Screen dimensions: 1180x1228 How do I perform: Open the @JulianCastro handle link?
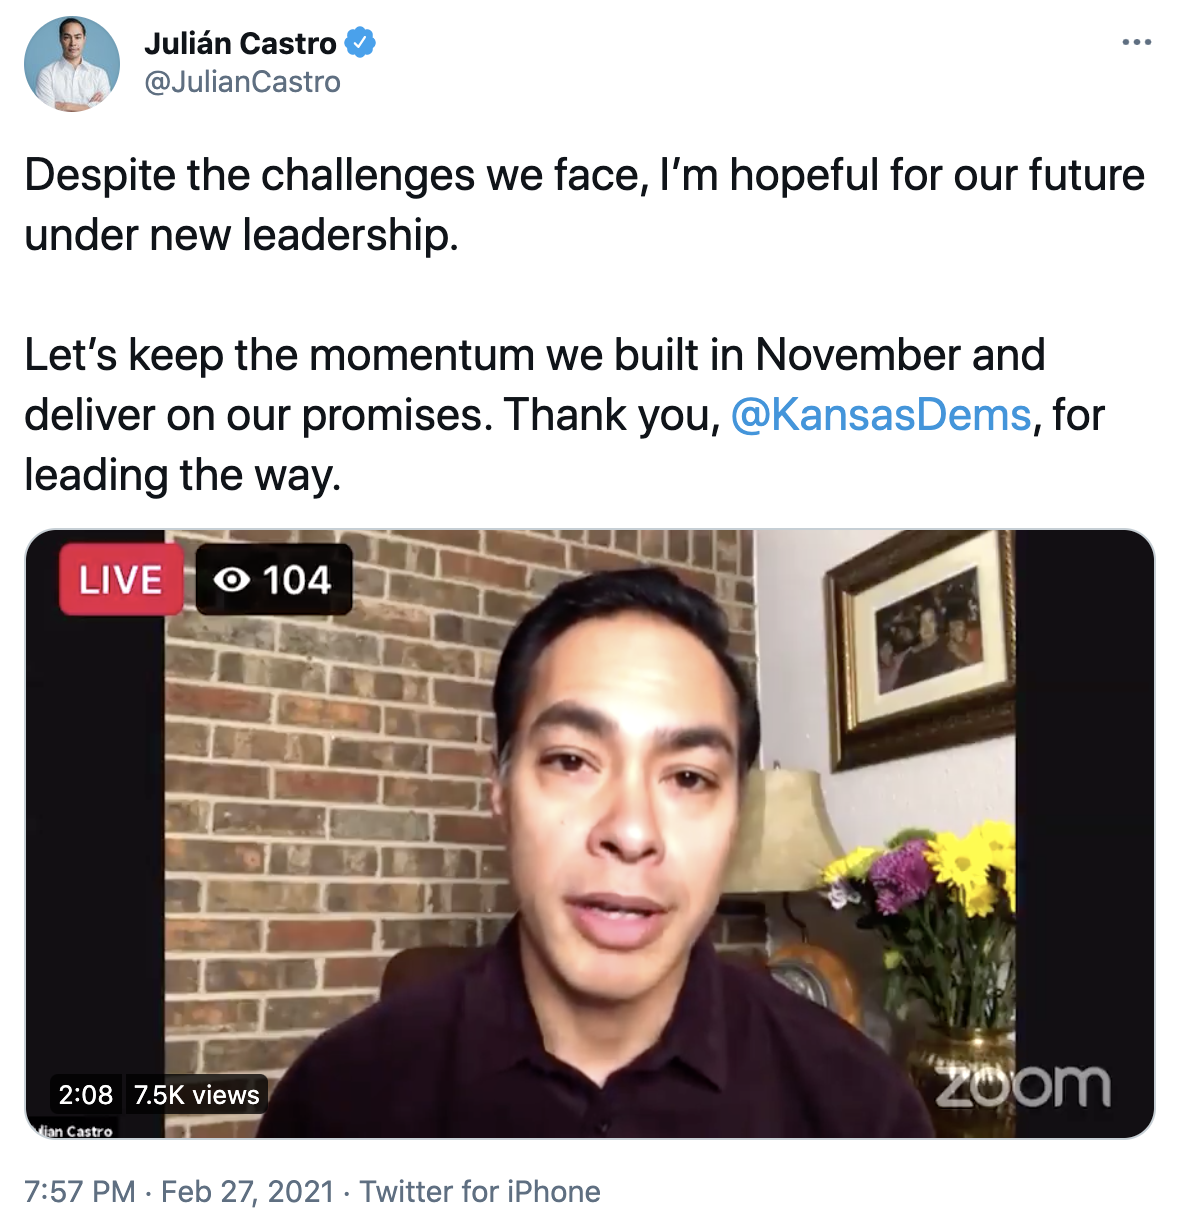(242, 82)
